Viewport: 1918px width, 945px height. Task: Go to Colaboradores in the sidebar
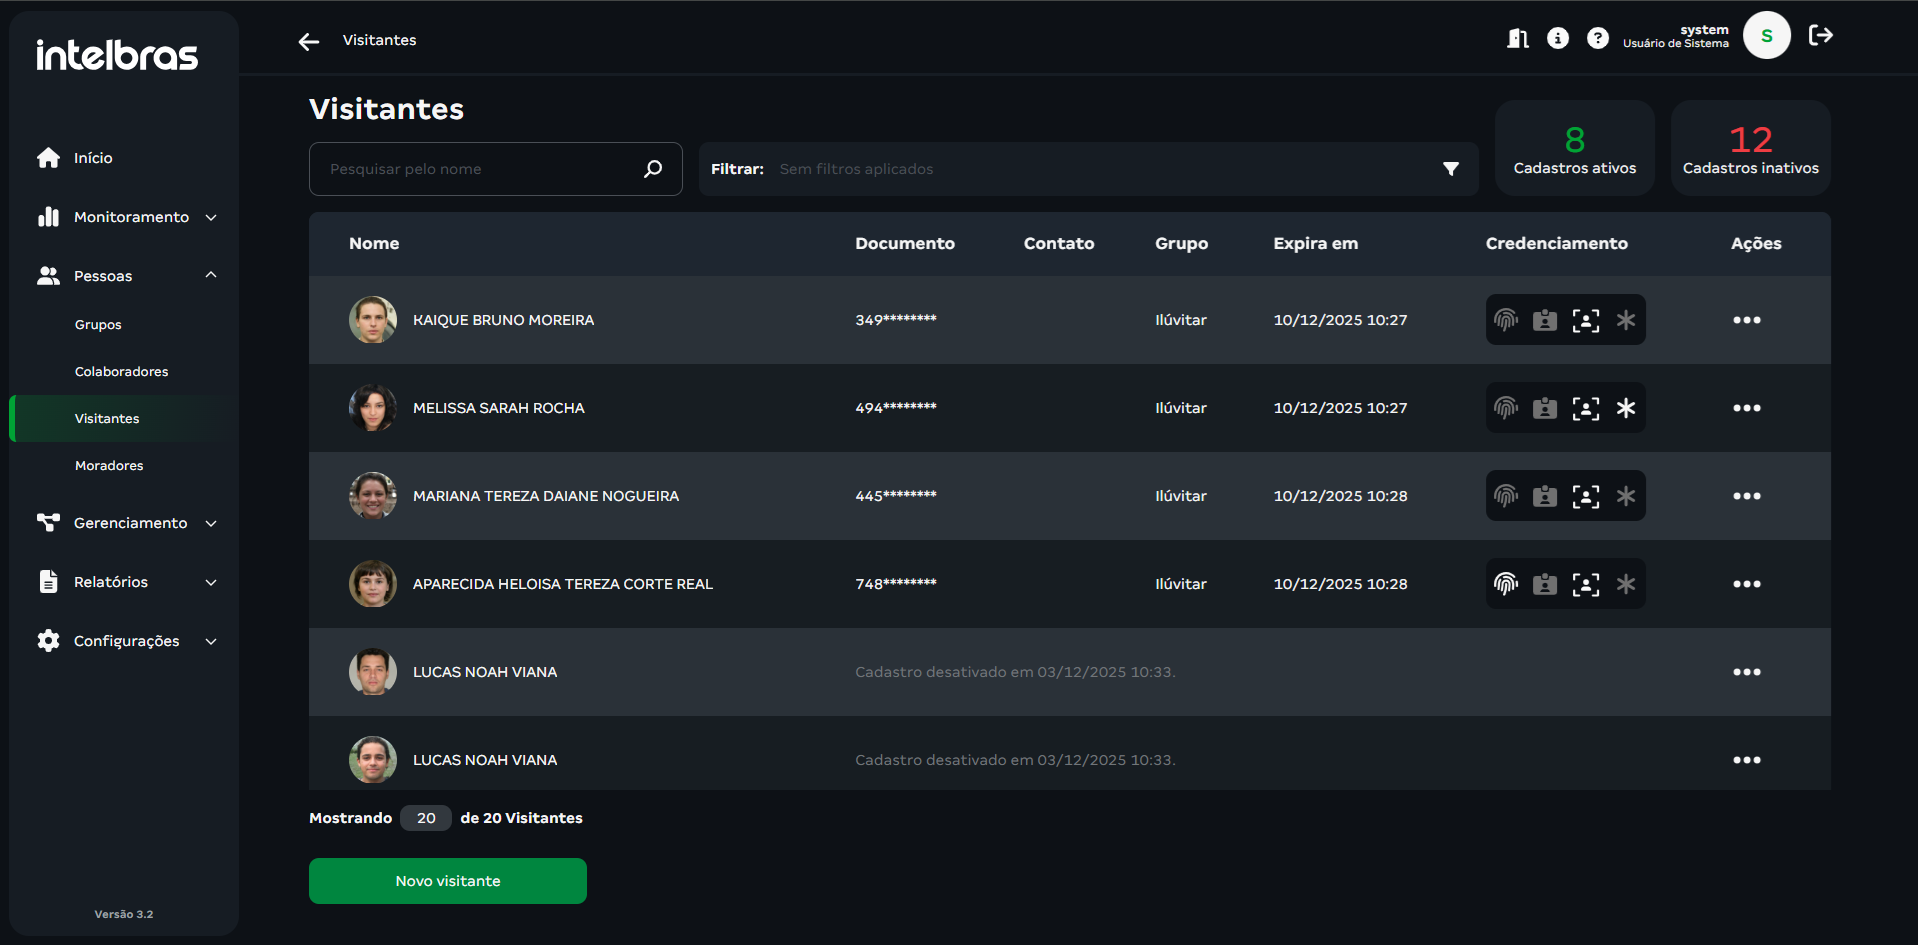click(121, 372)
